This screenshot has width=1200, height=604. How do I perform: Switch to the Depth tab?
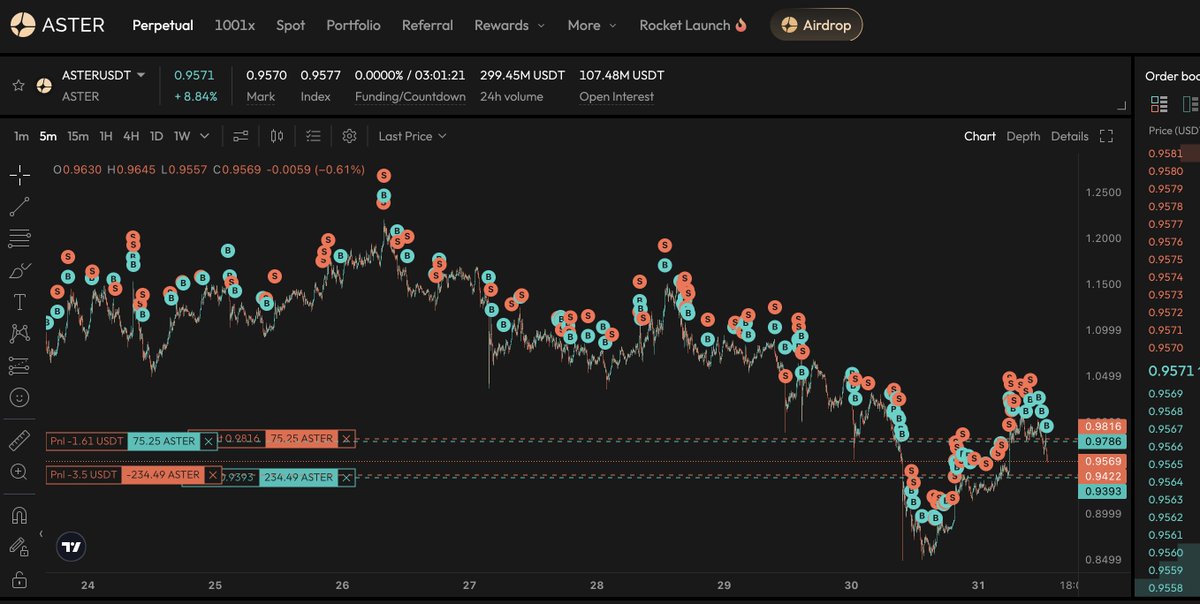click(1023, 135)
